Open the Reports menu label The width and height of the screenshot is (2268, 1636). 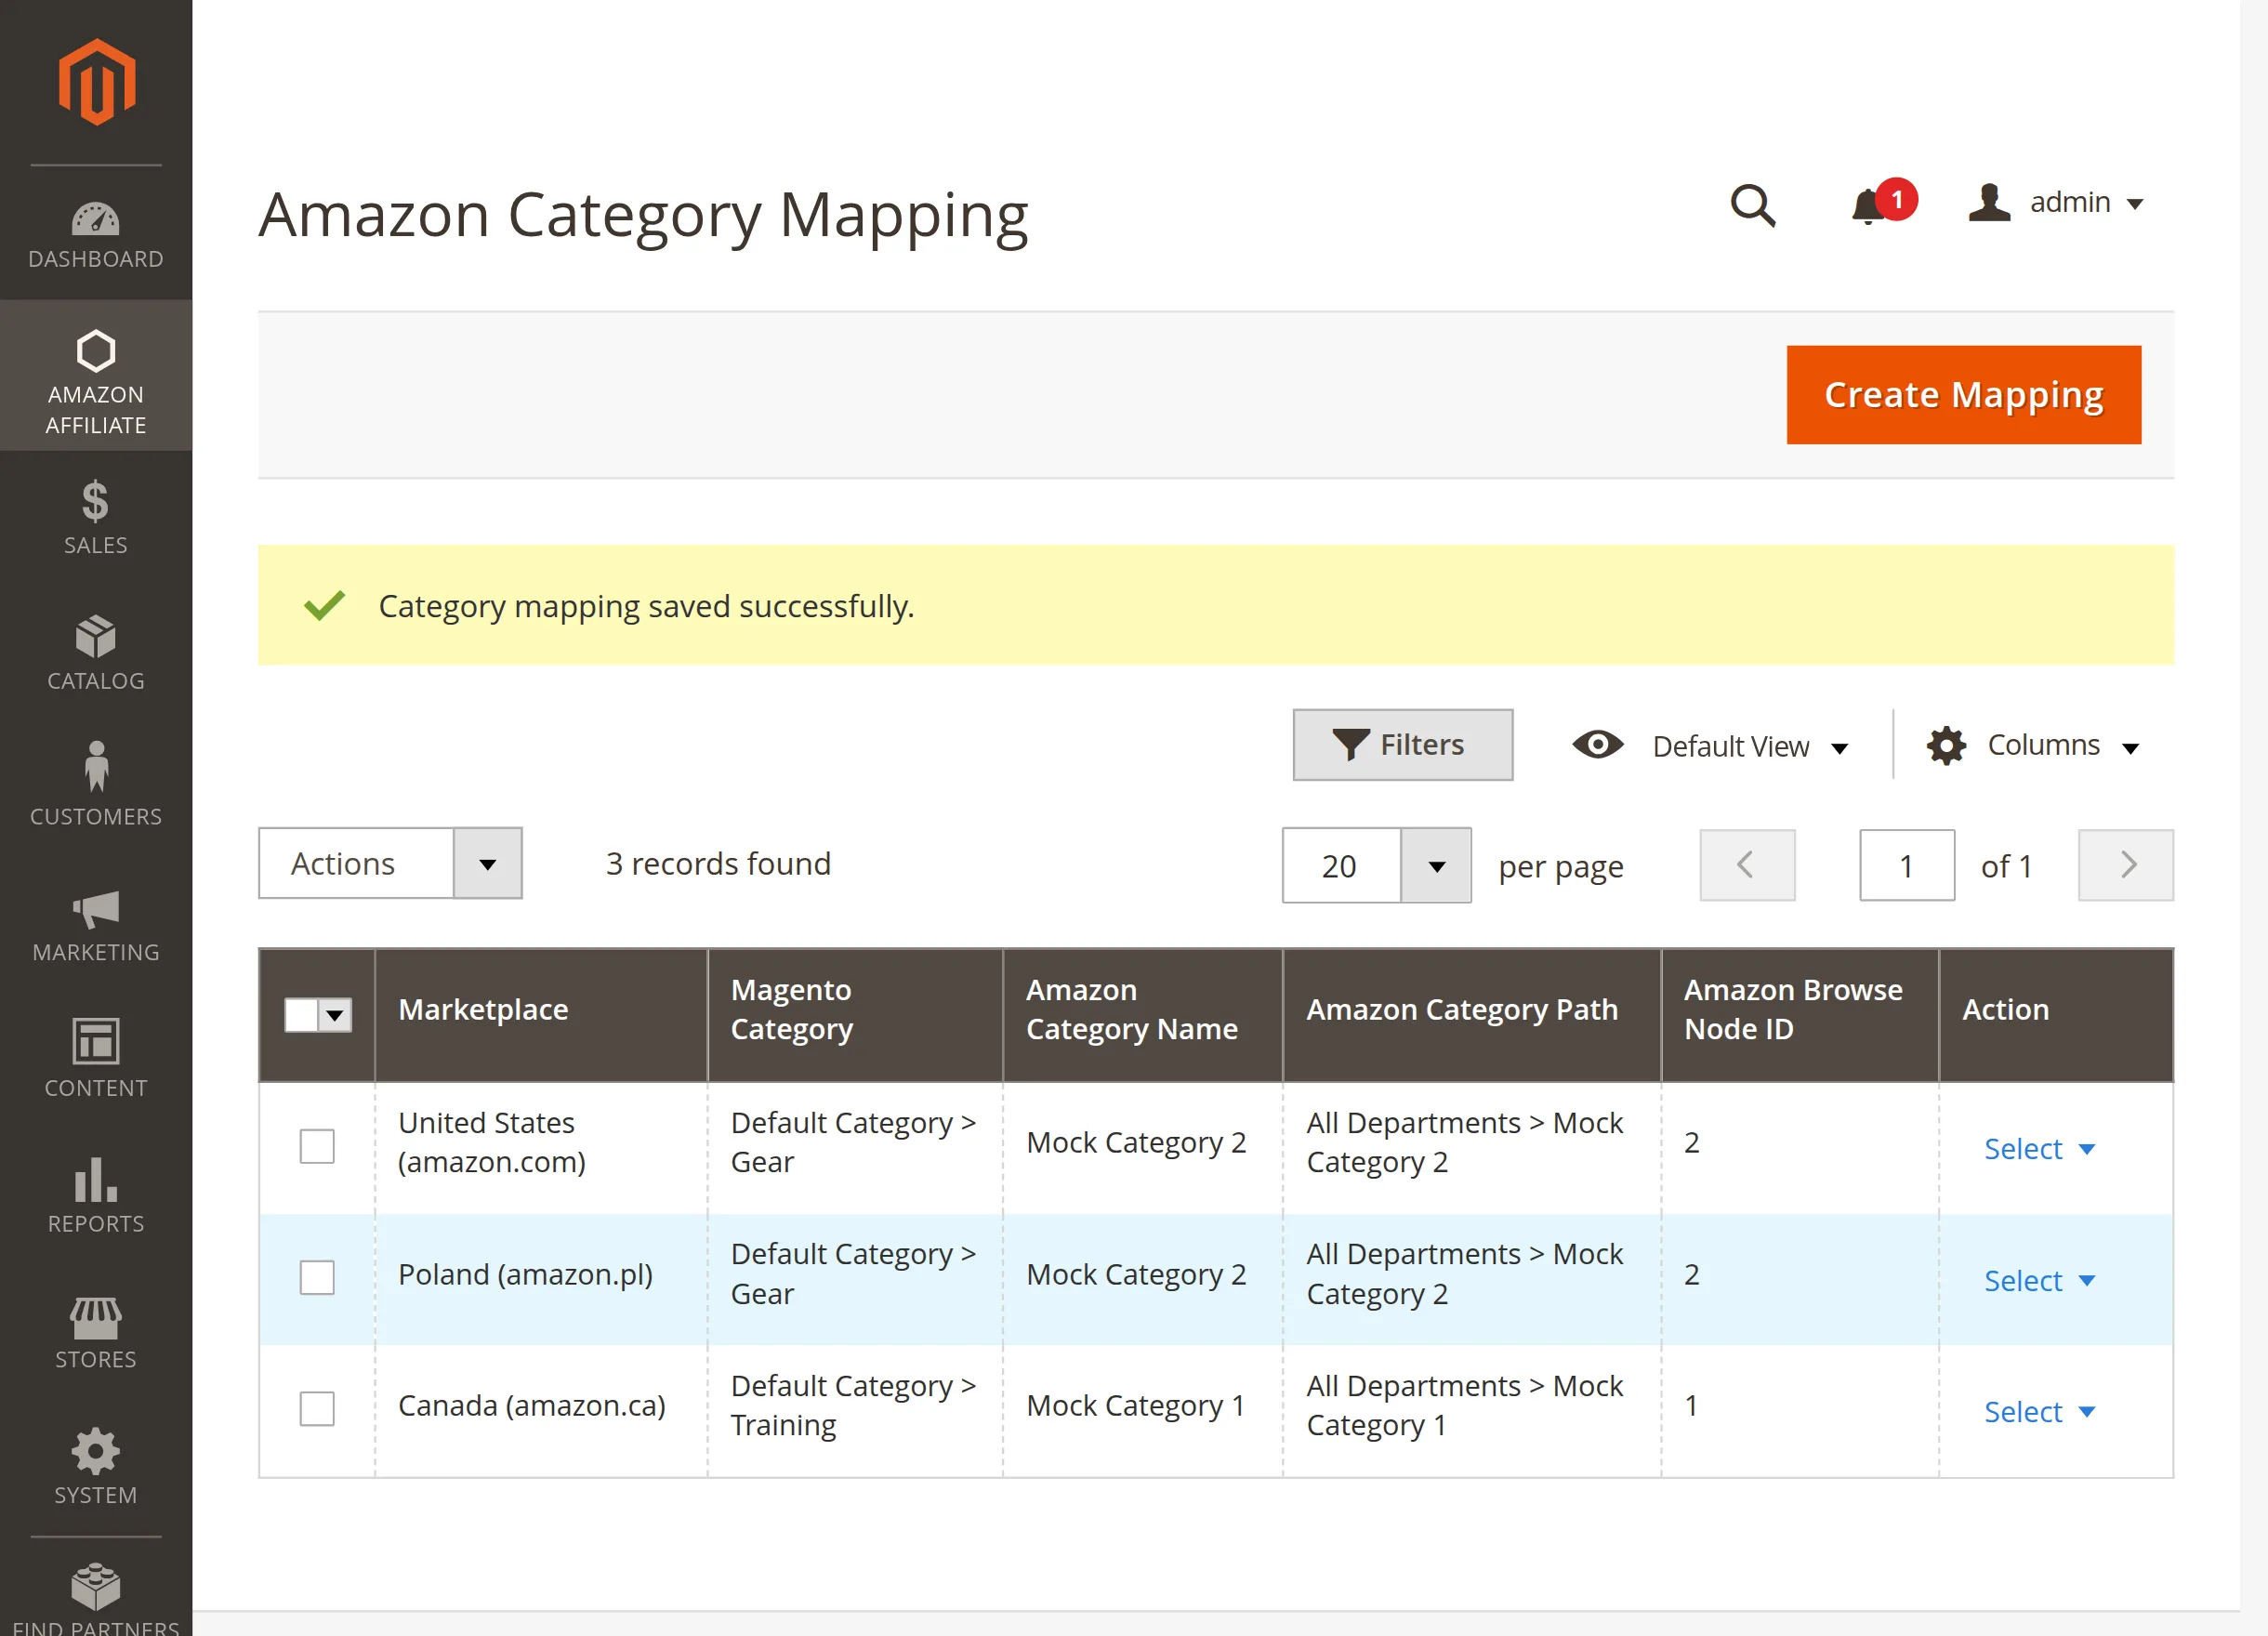tap(96, 1224)
